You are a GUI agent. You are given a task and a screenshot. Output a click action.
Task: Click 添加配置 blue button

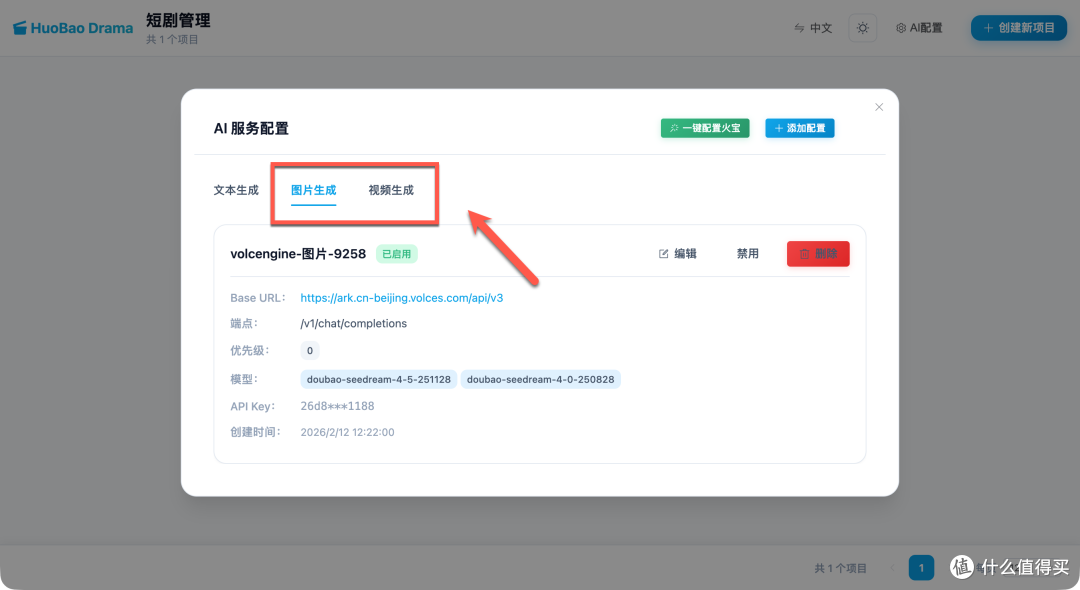coord(800,128)
